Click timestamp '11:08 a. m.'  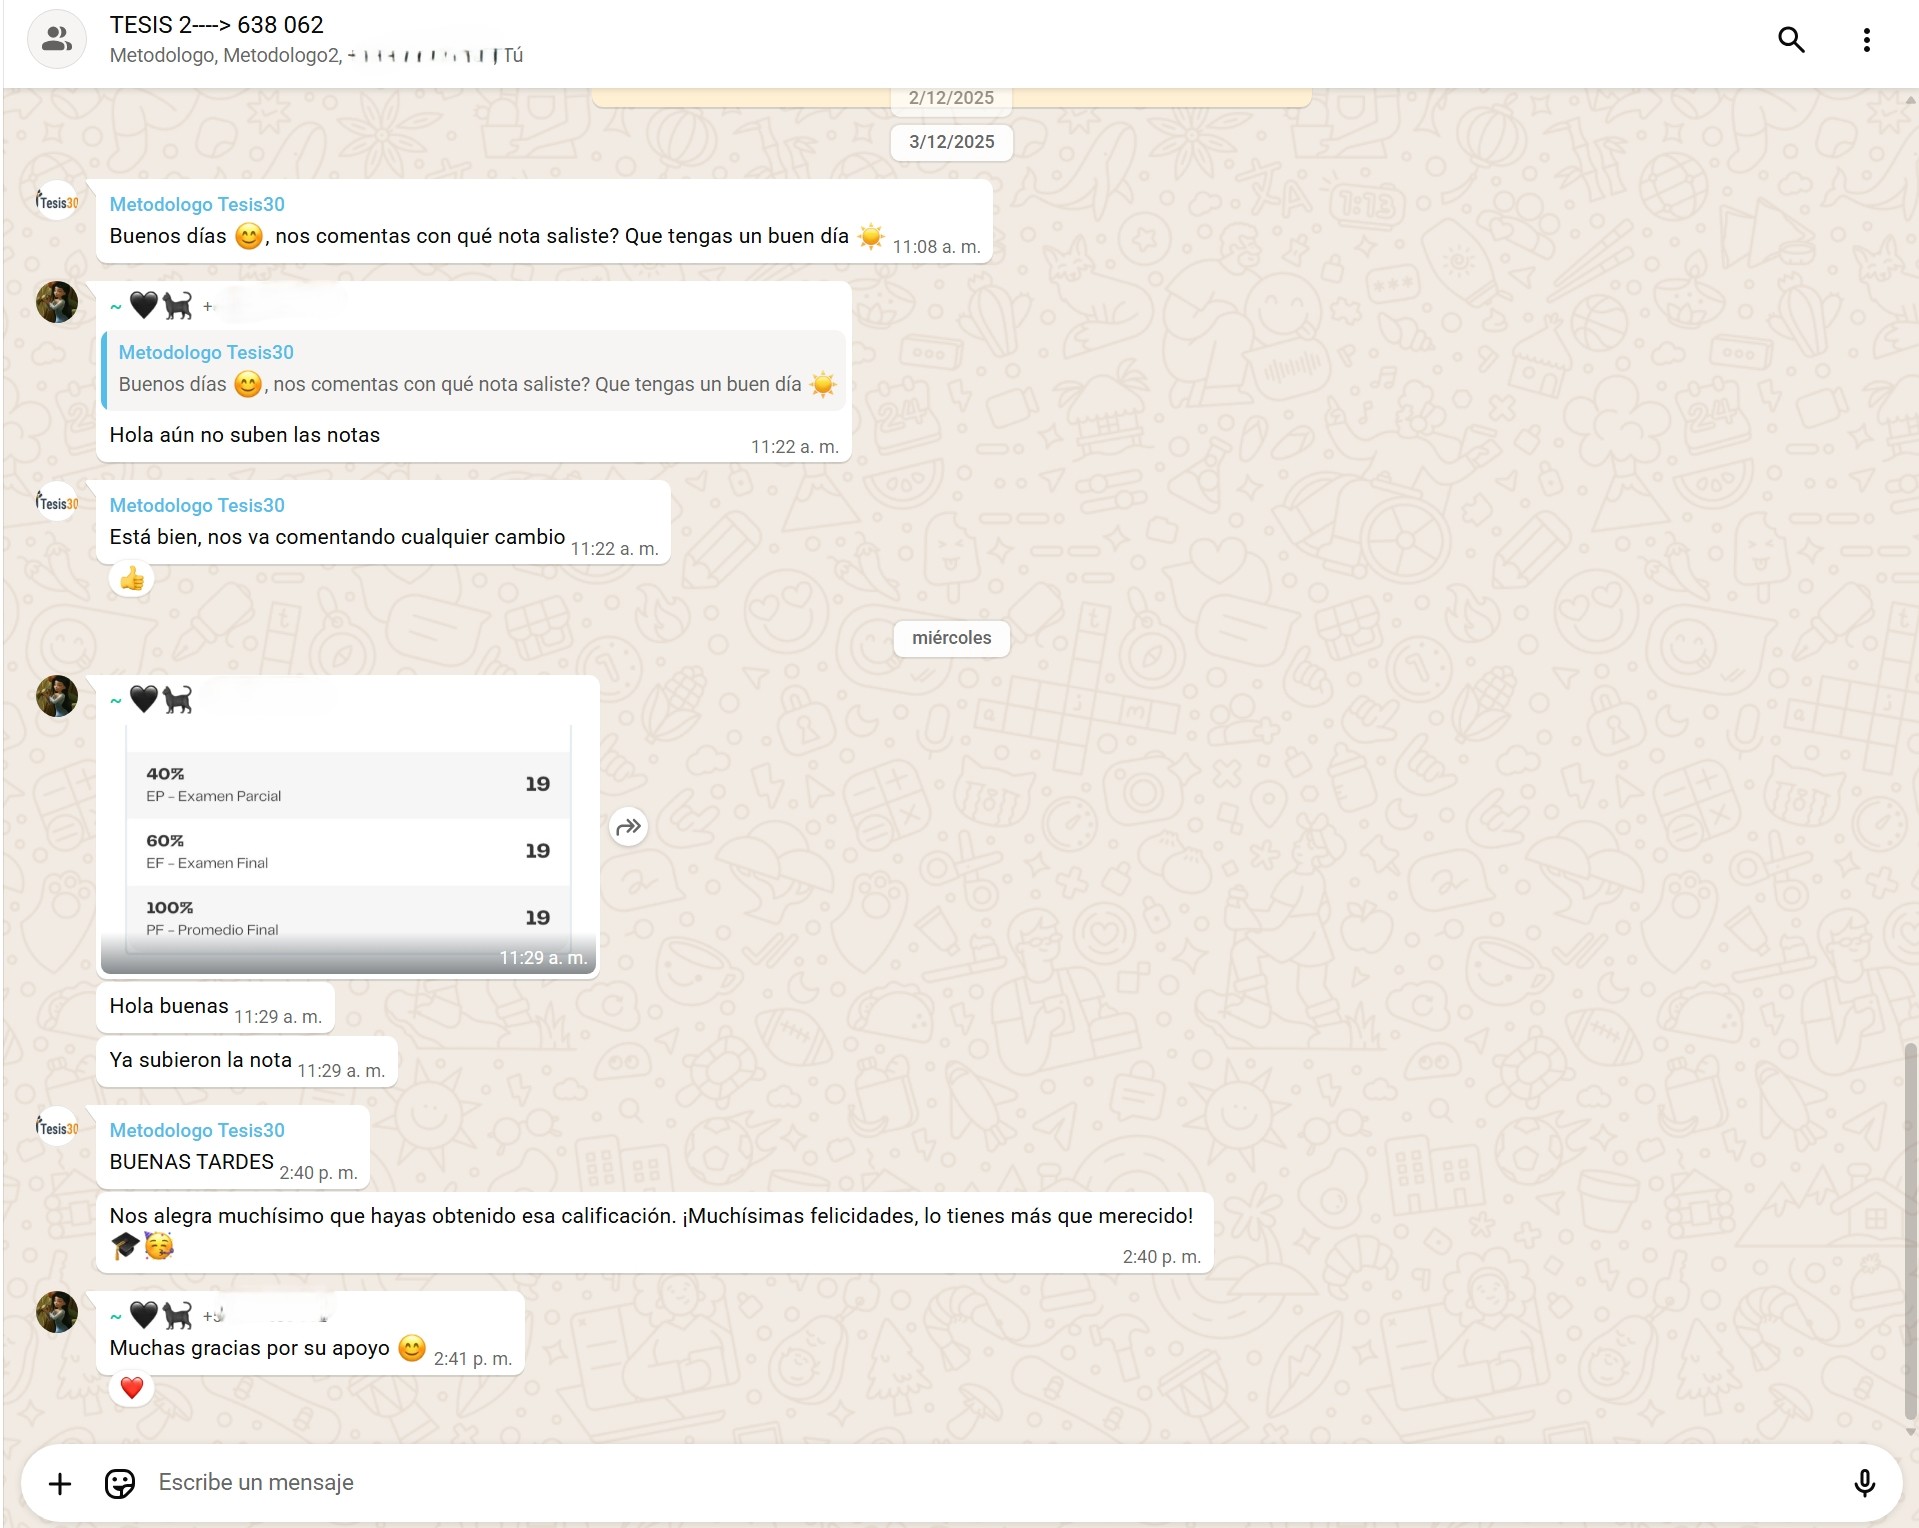coord(936,247)
